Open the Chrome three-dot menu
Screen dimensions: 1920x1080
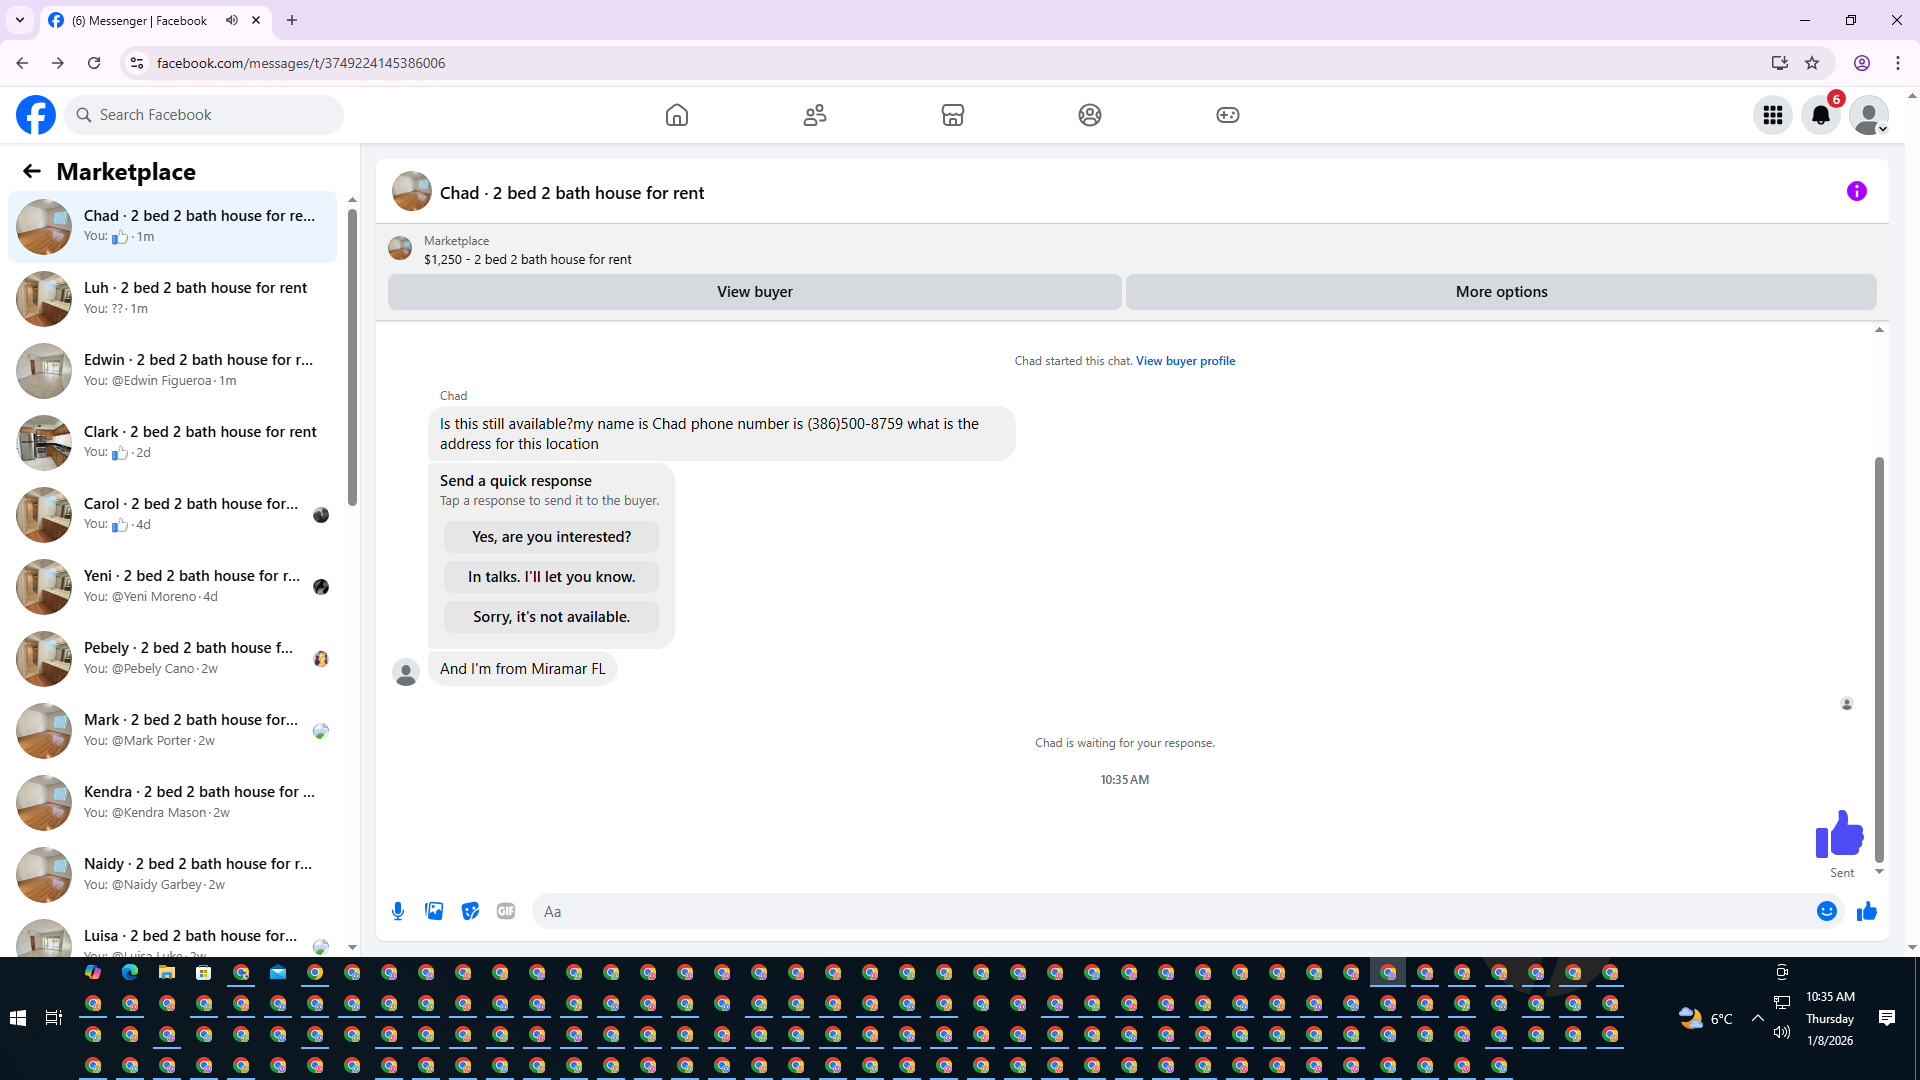pyautogui.click(x=1898, y=63)
